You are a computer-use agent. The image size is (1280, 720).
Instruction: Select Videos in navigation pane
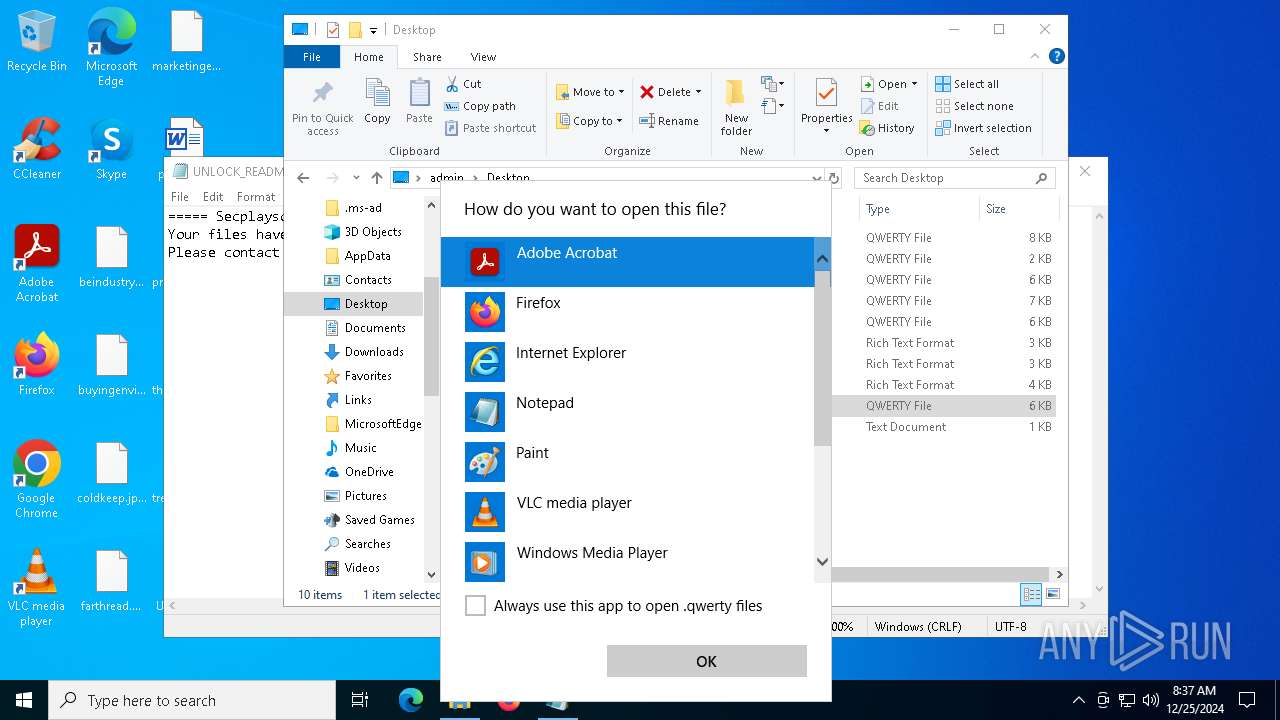352,568
